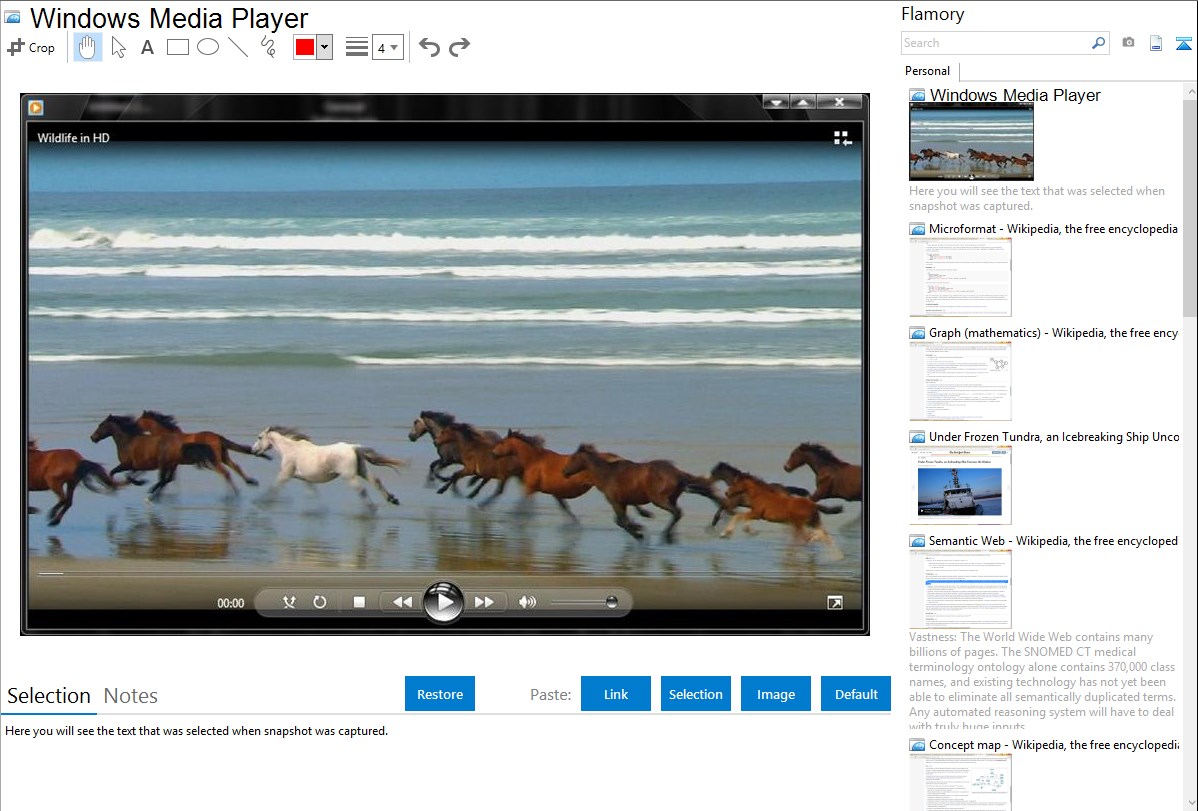1198x811 pixels.
Task: Click the Flamory search field
Action: coord(996,43)
